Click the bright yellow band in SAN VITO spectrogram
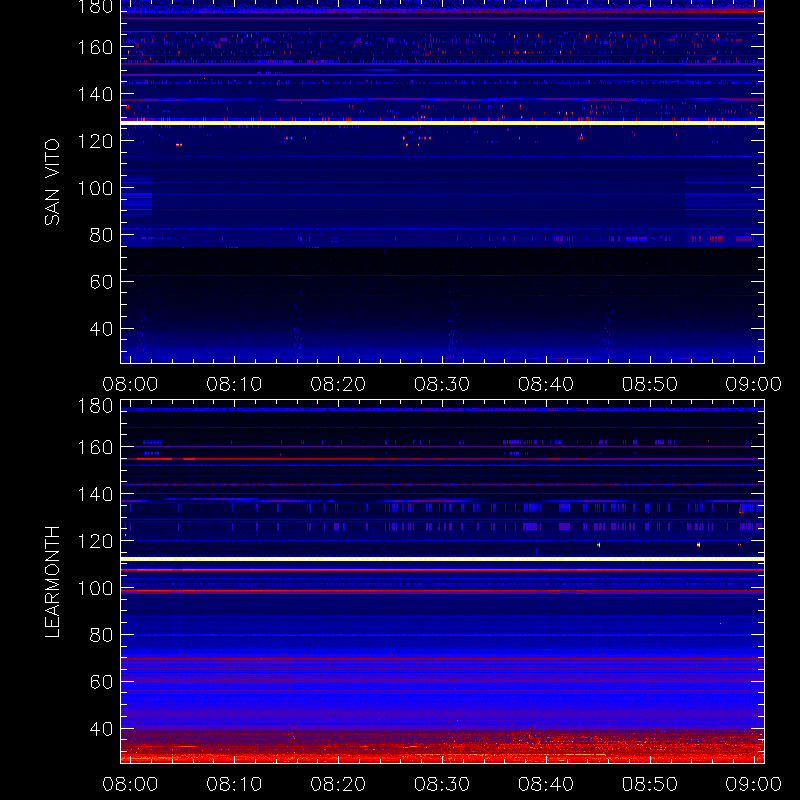 442,123
